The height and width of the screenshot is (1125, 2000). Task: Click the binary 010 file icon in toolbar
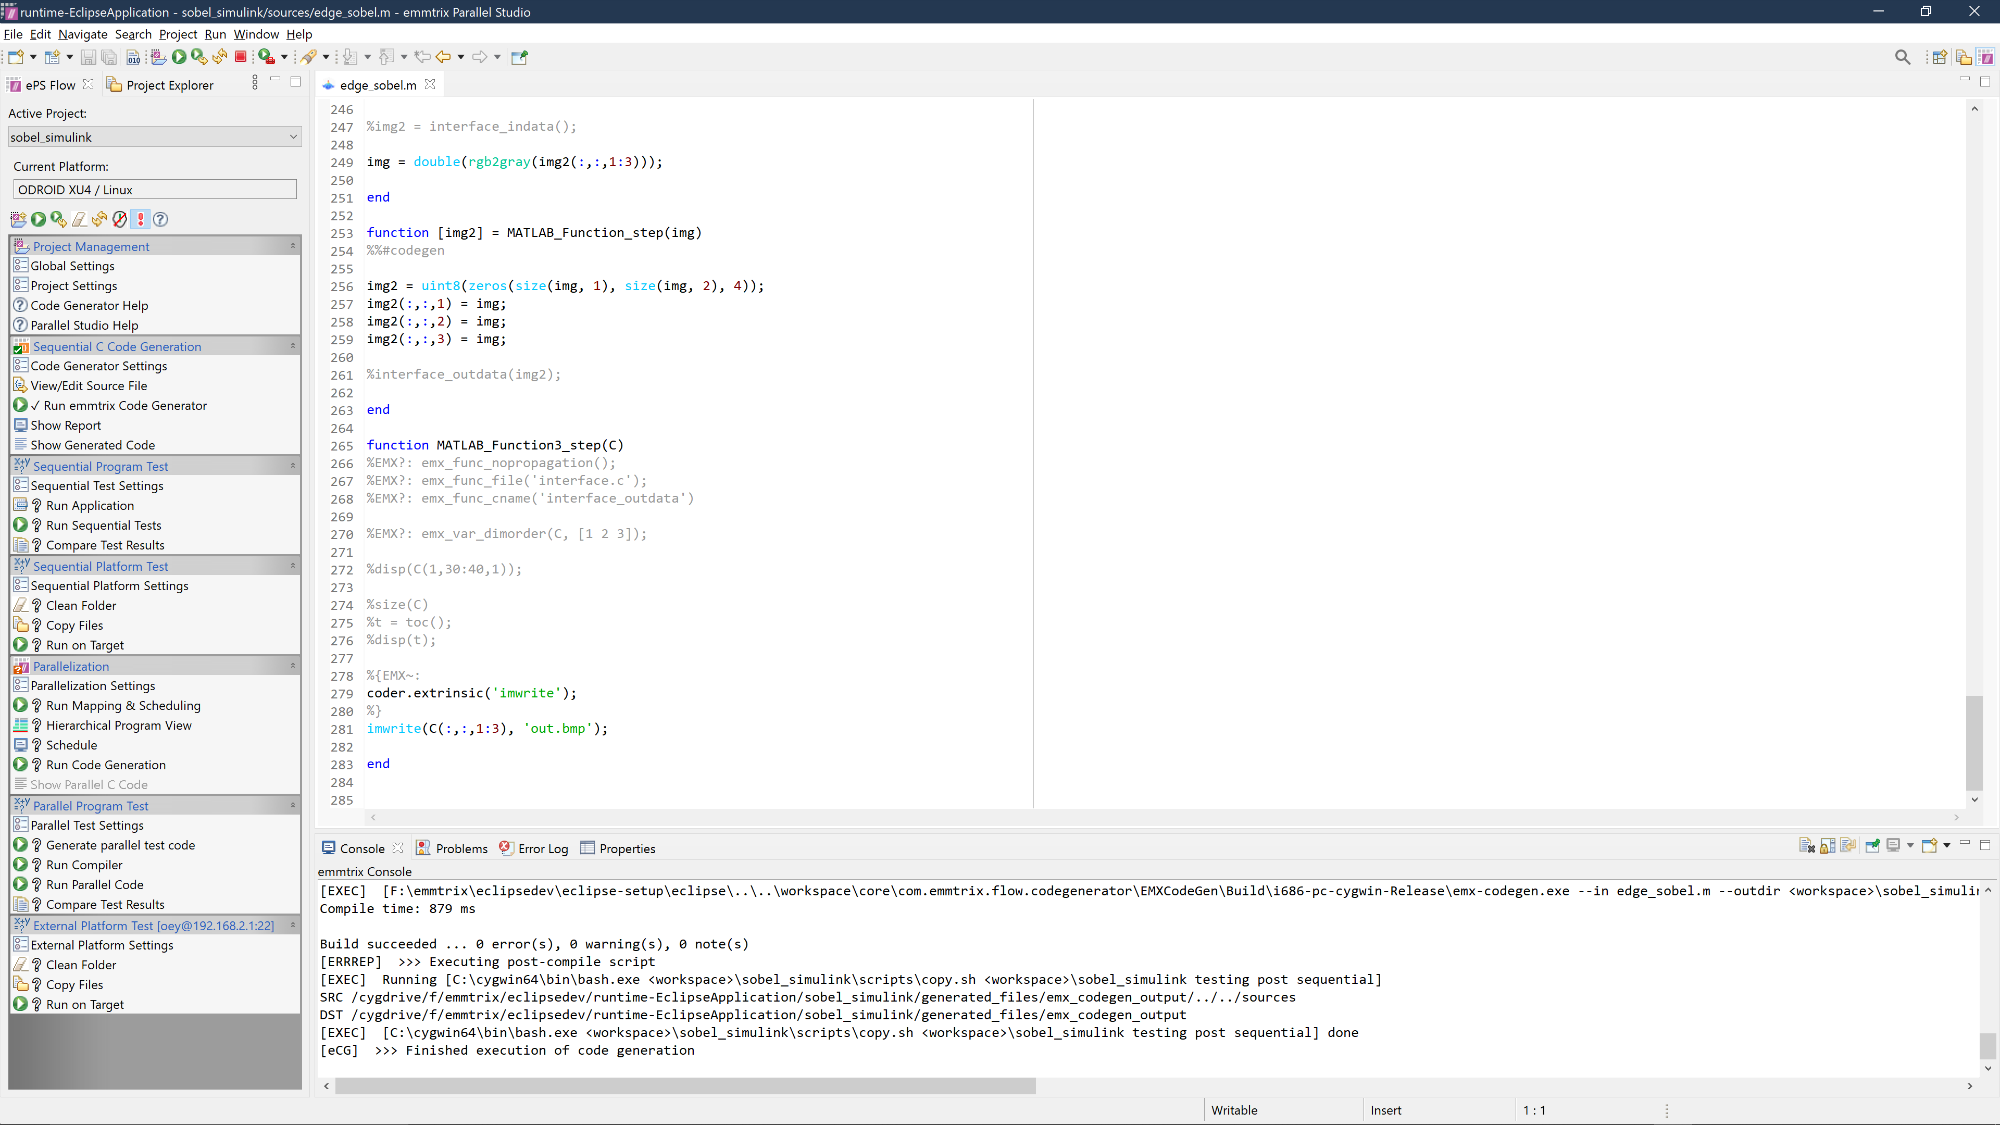pos(133,57)
